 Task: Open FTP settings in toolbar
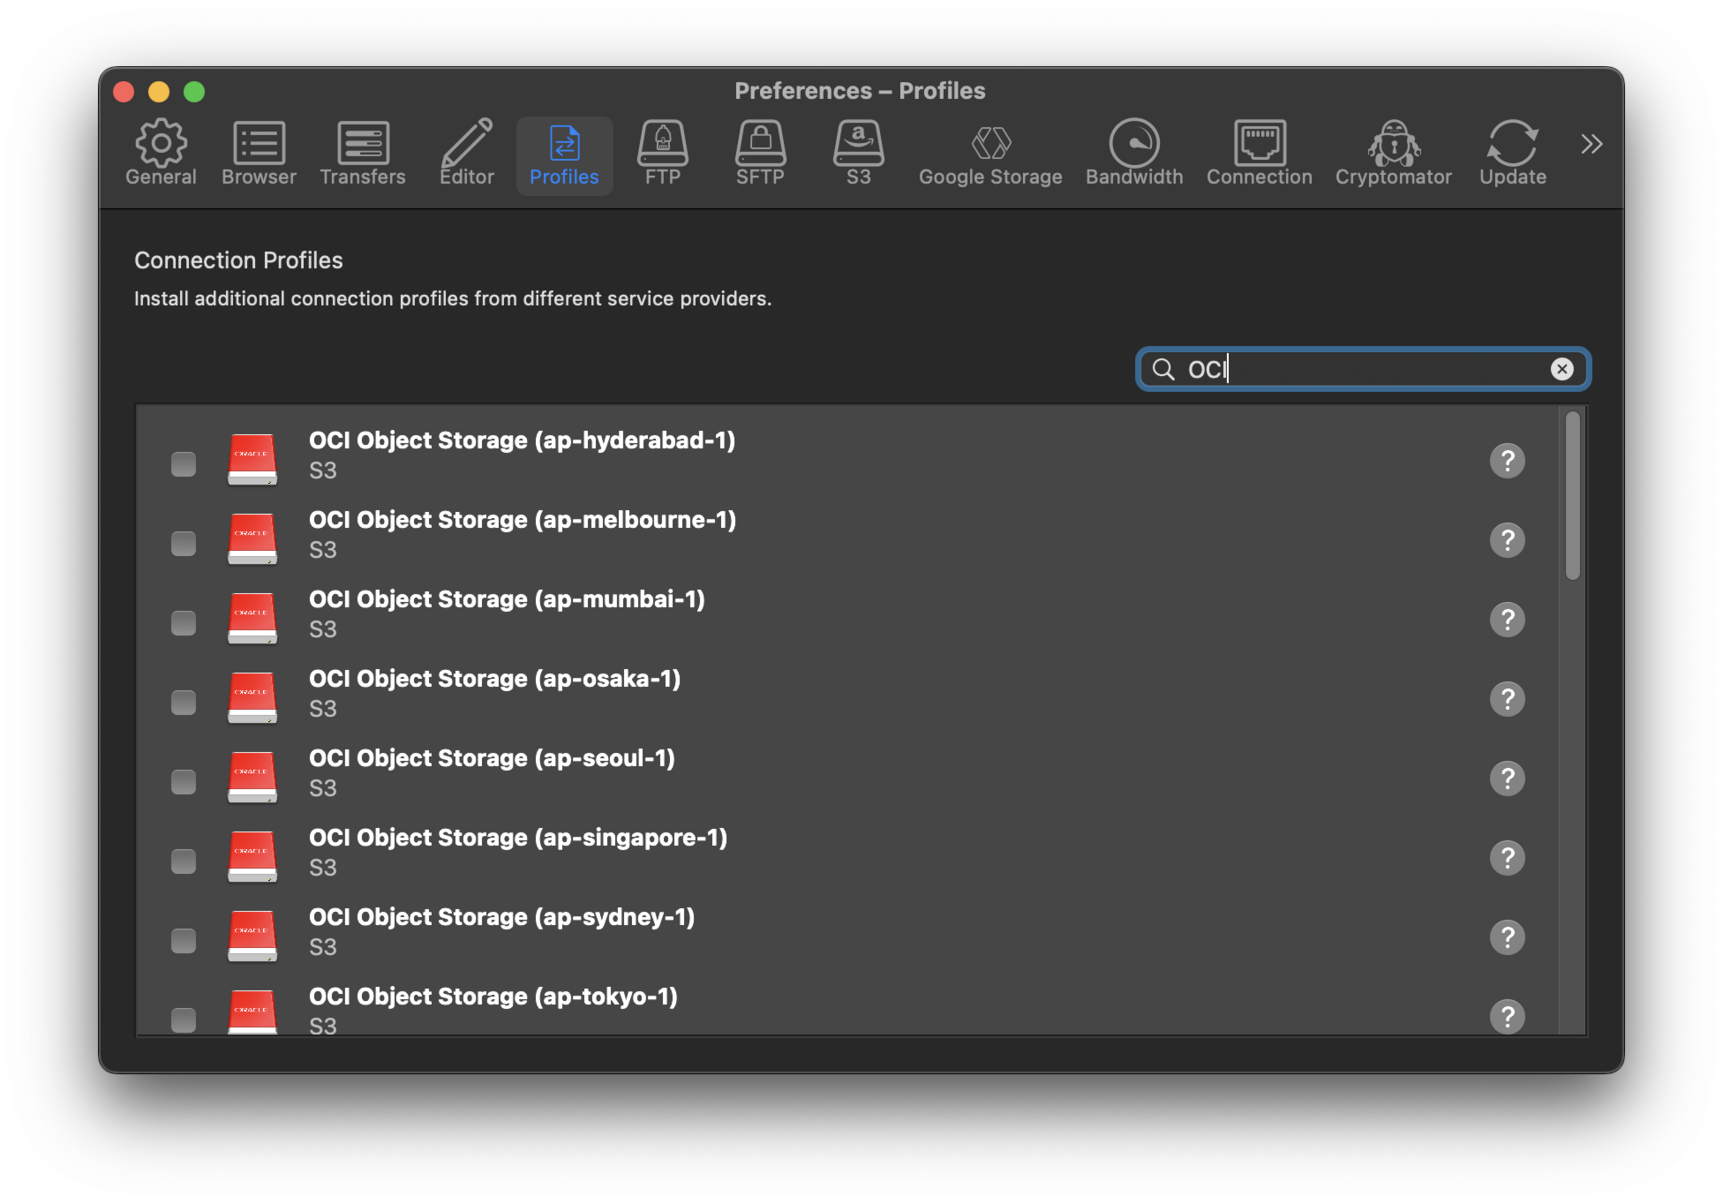click(x=662, y=153)
